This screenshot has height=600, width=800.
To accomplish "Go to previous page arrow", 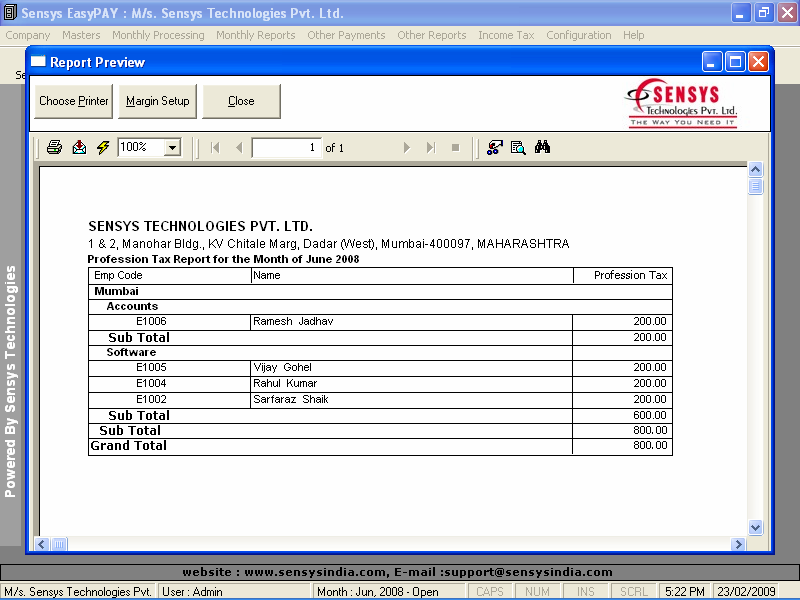I will click(x=239, y=148).
